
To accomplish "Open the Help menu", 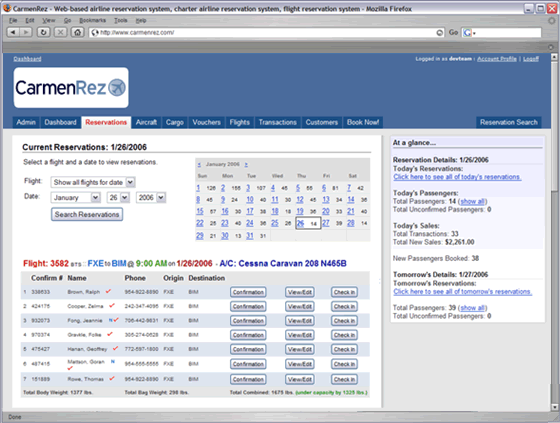I will point(141,20).
